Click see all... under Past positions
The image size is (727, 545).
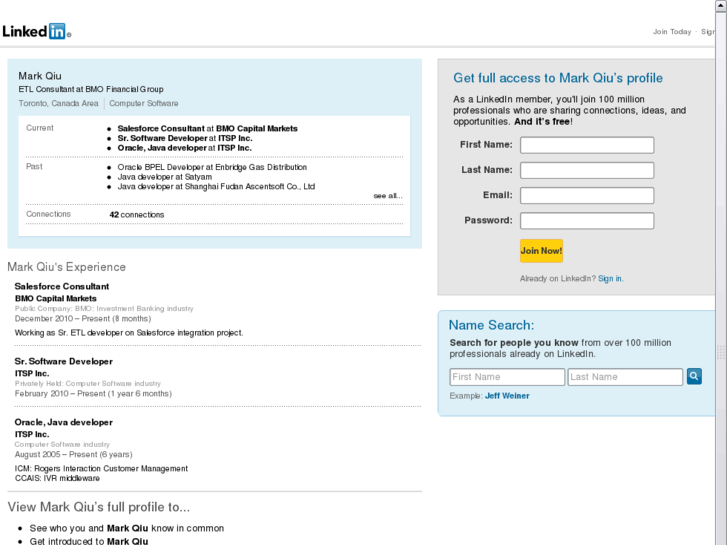tap(388, 196)
